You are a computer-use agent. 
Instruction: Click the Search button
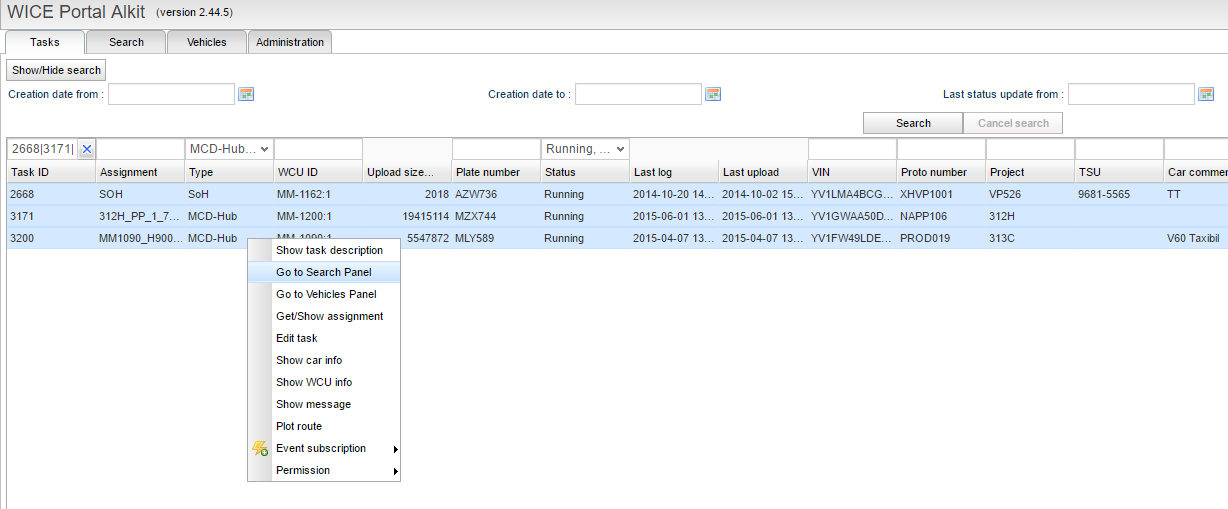(x=912, y=123)
